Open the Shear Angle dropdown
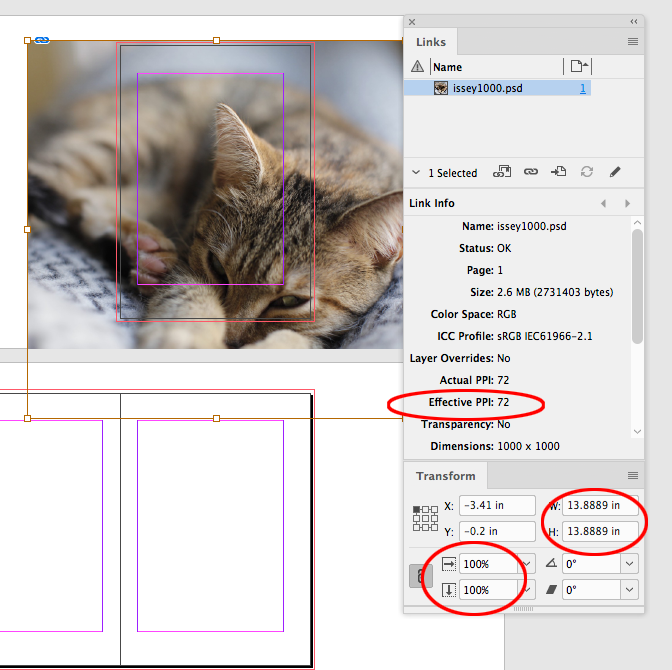 point(629,590)
